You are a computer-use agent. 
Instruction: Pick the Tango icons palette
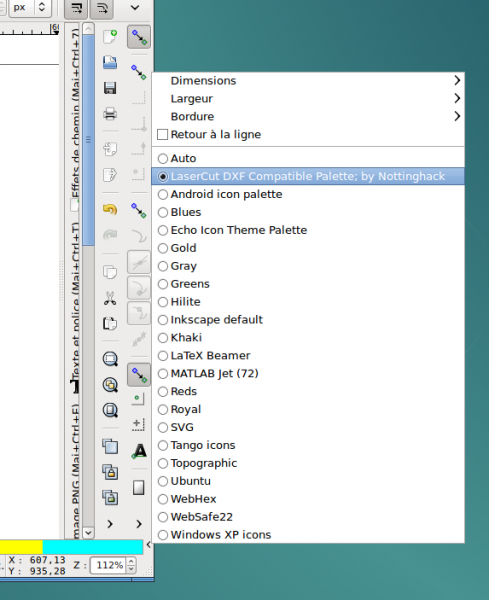308,445
